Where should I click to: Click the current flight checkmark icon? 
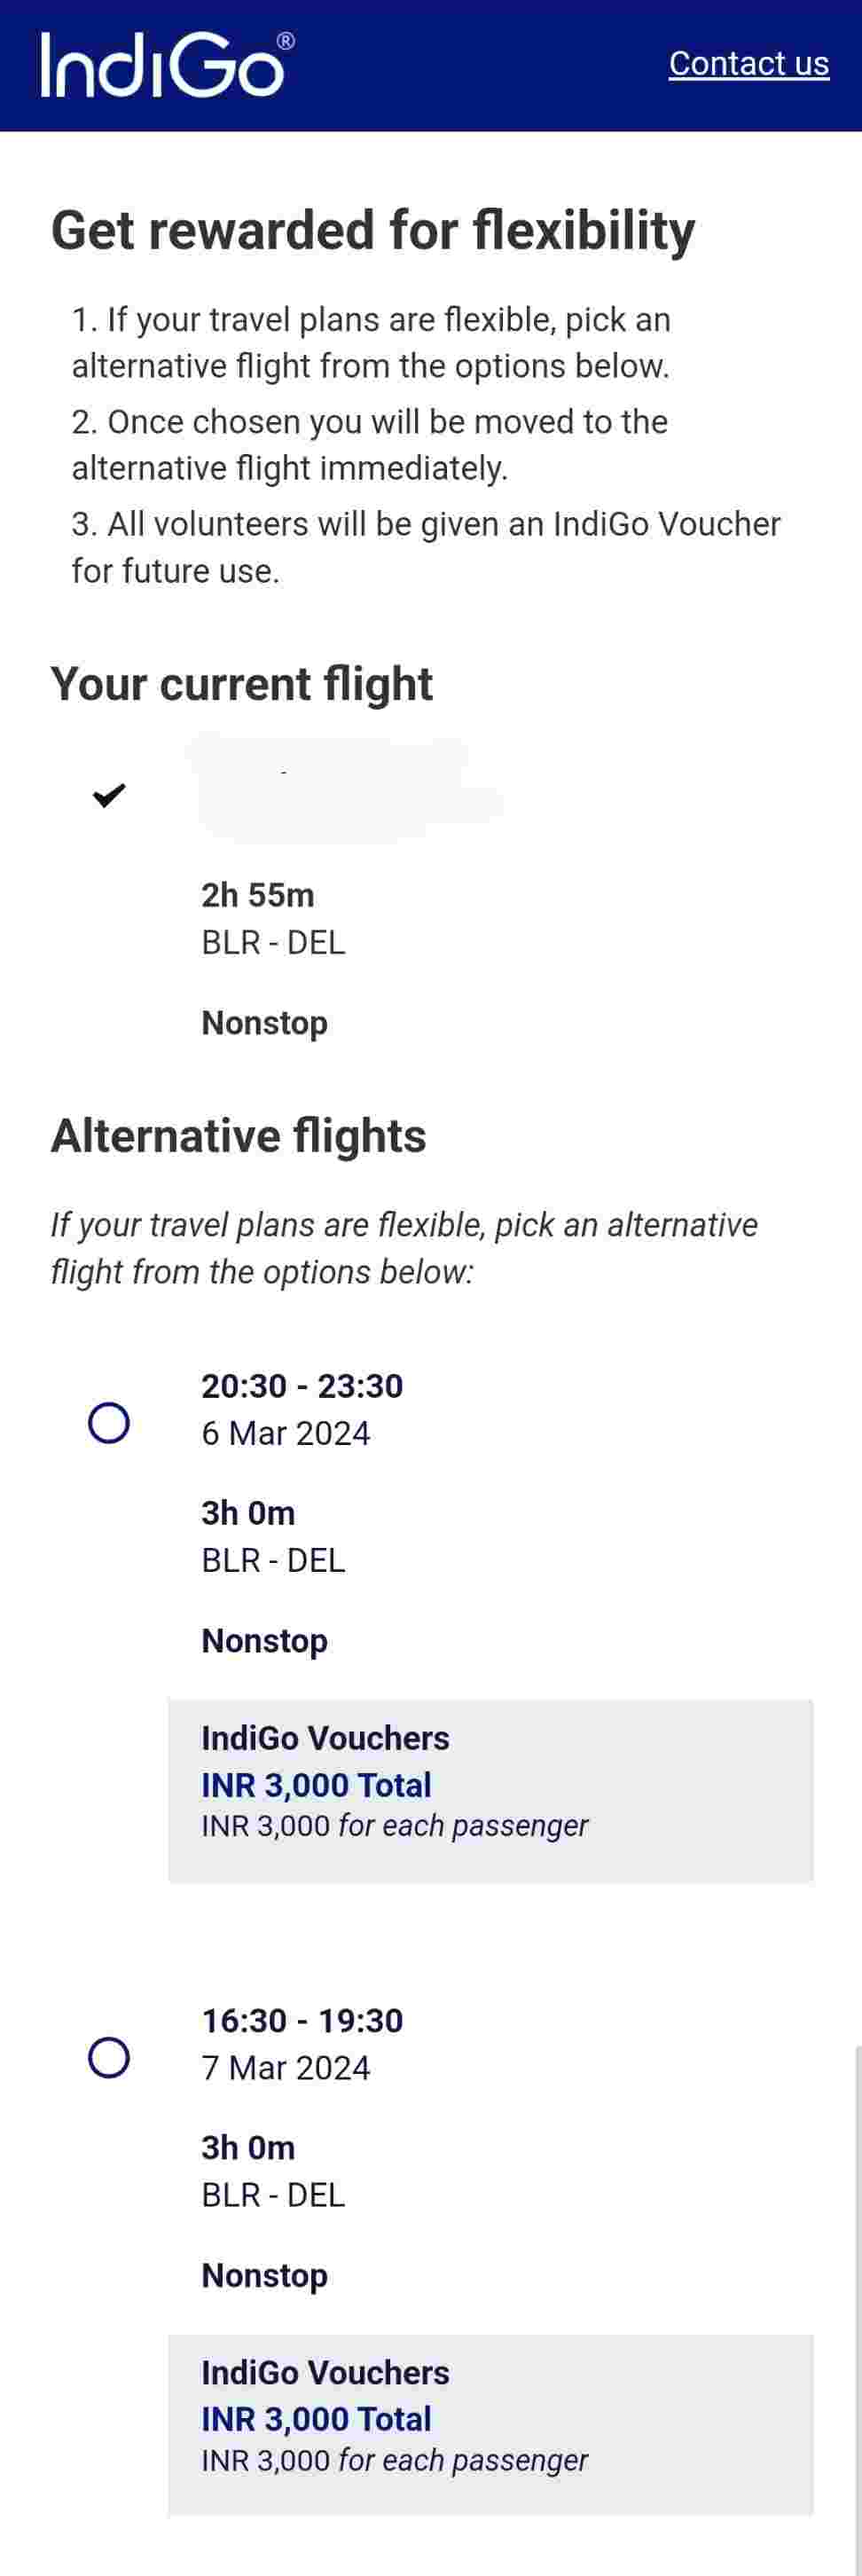[109, 795]
